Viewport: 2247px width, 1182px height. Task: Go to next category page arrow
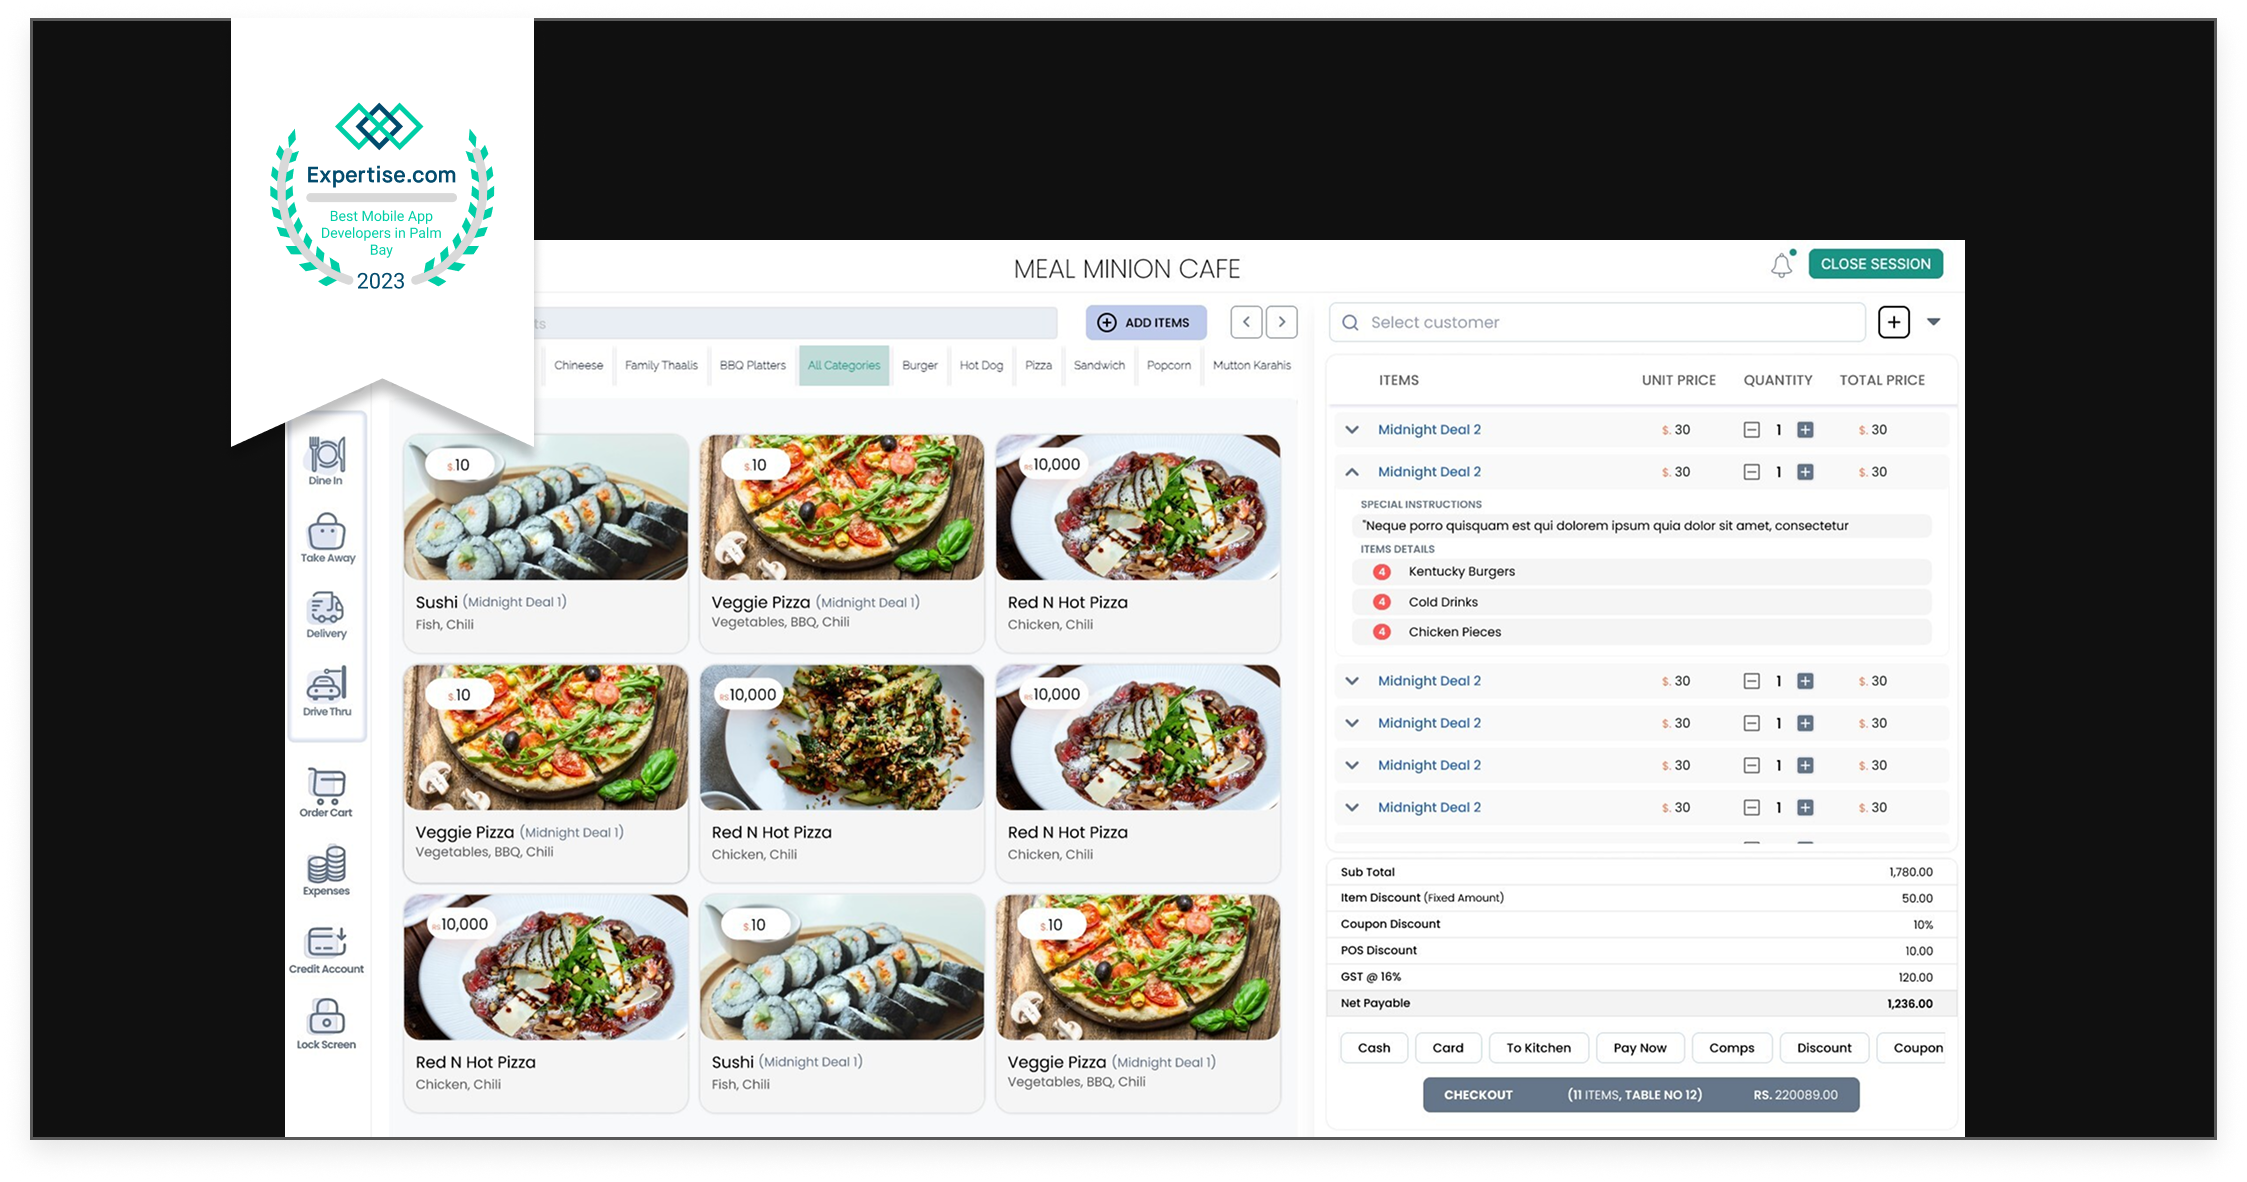click(1282, 322)
